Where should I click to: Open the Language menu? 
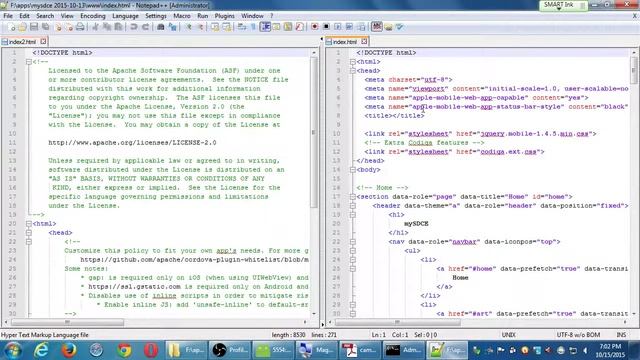[x=125, y=16]
